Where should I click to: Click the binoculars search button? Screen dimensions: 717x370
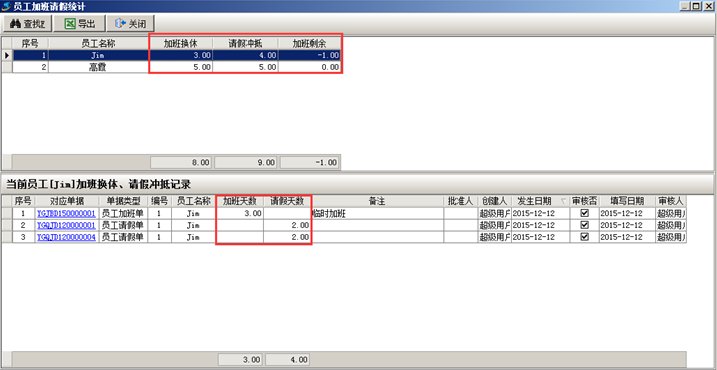(x=27, y=23)
